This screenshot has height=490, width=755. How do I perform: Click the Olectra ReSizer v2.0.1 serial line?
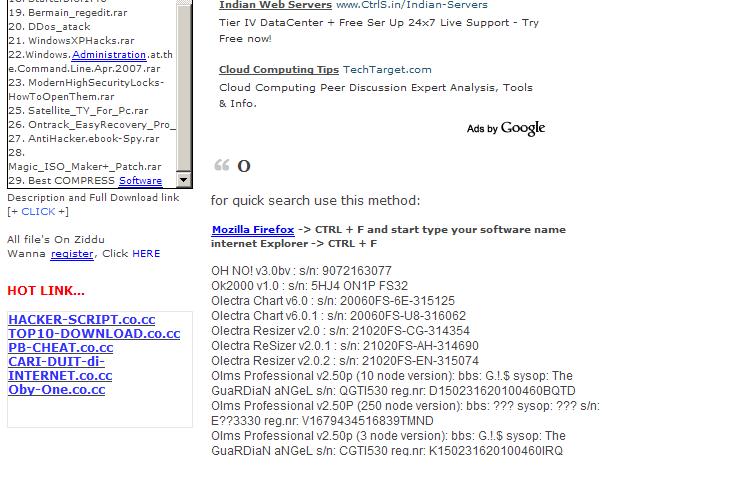point(345,346)
